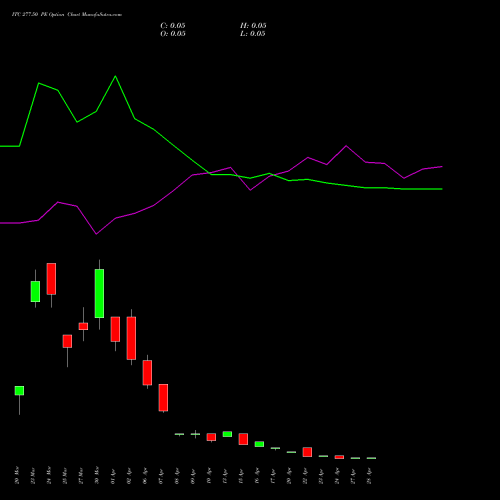Click the 30 Mar date label
The height and width of the screenshot is (500, 500).
97,476
